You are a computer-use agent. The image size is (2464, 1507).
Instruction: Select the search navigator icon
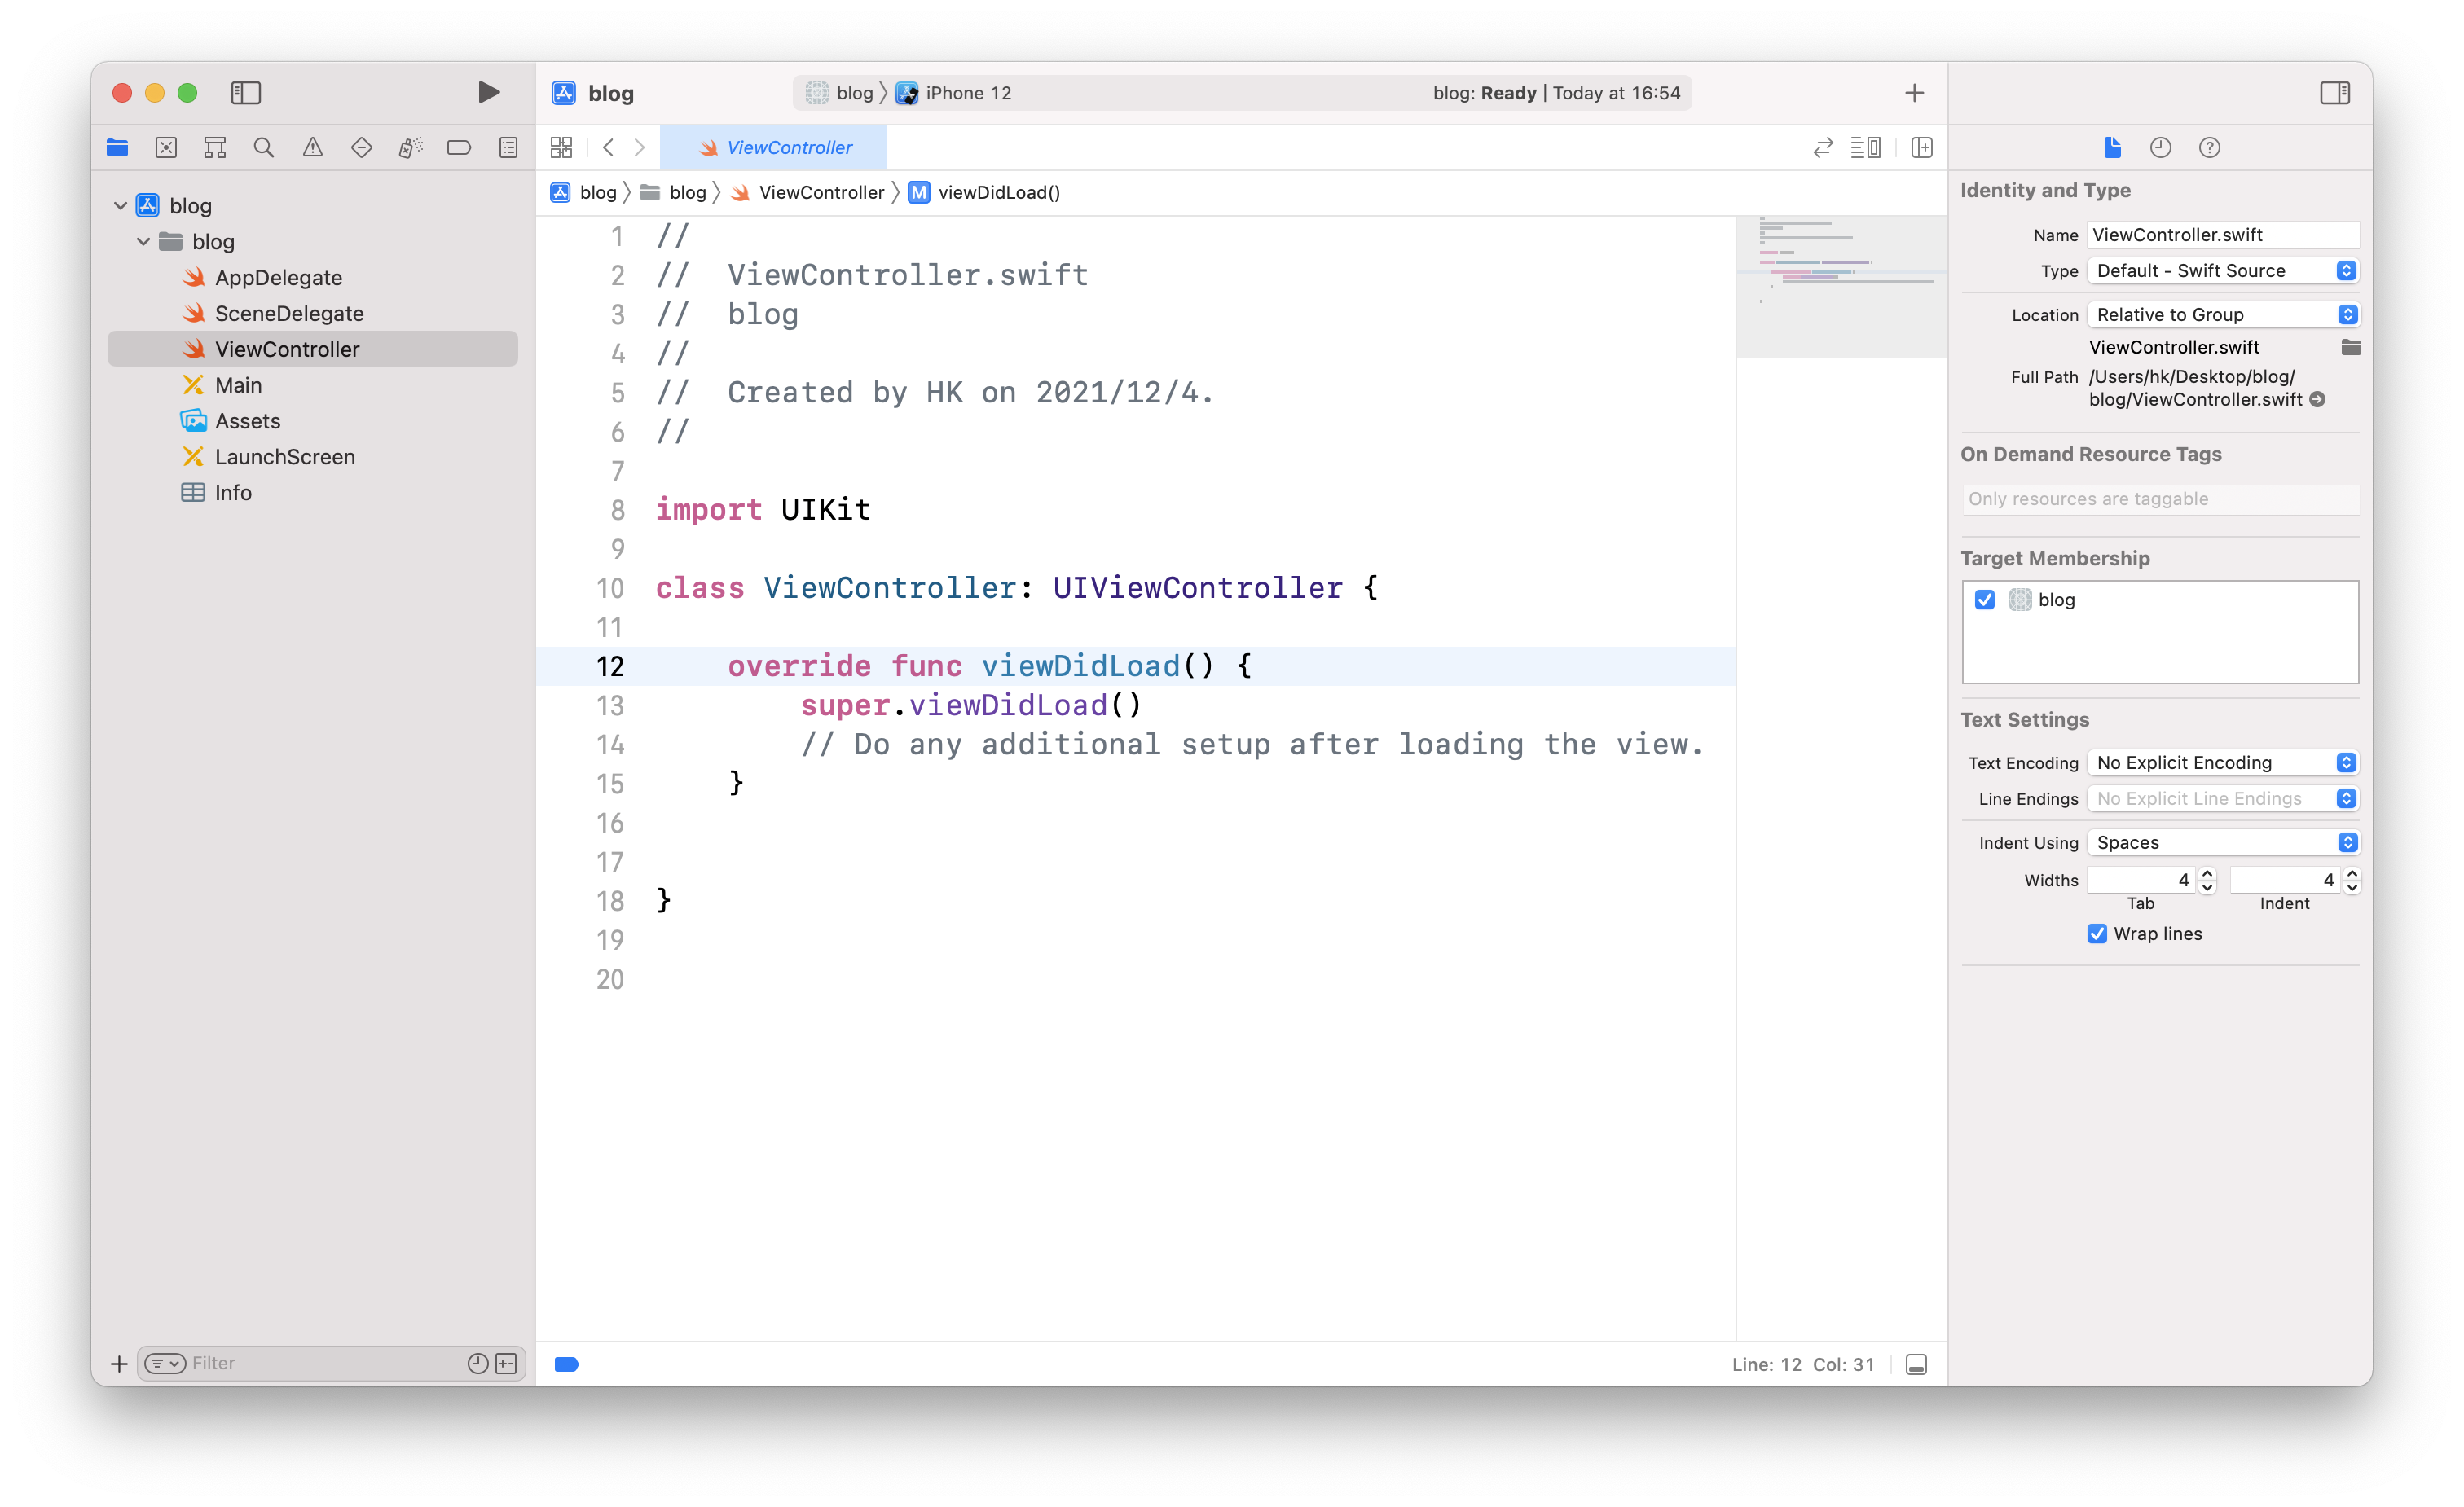[x=264, y=148]
